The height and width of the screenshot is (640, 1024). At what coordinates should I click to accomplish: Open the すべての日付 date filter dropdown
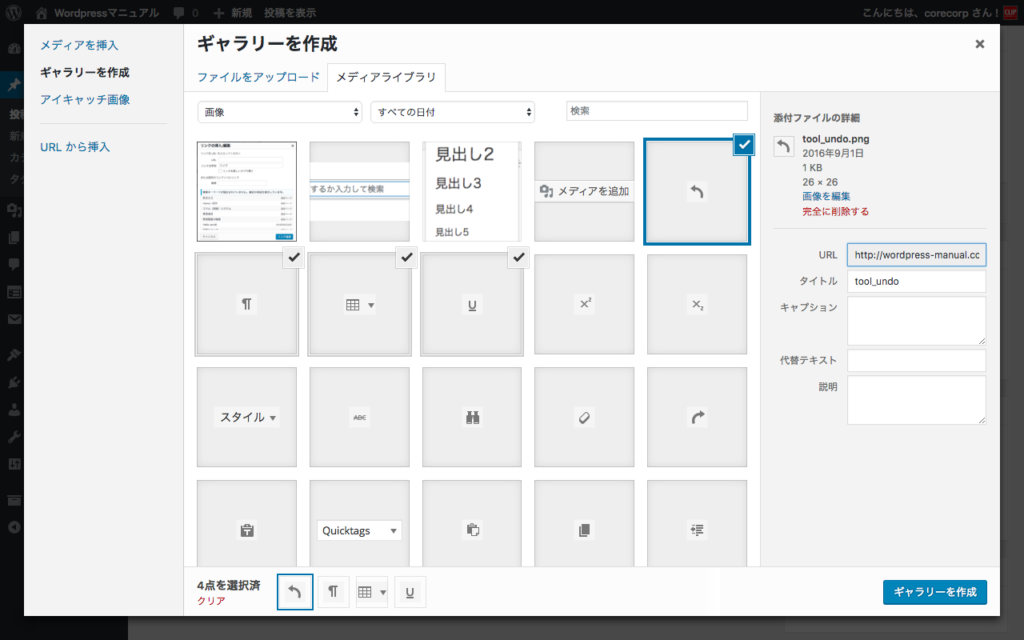(452, 112)
